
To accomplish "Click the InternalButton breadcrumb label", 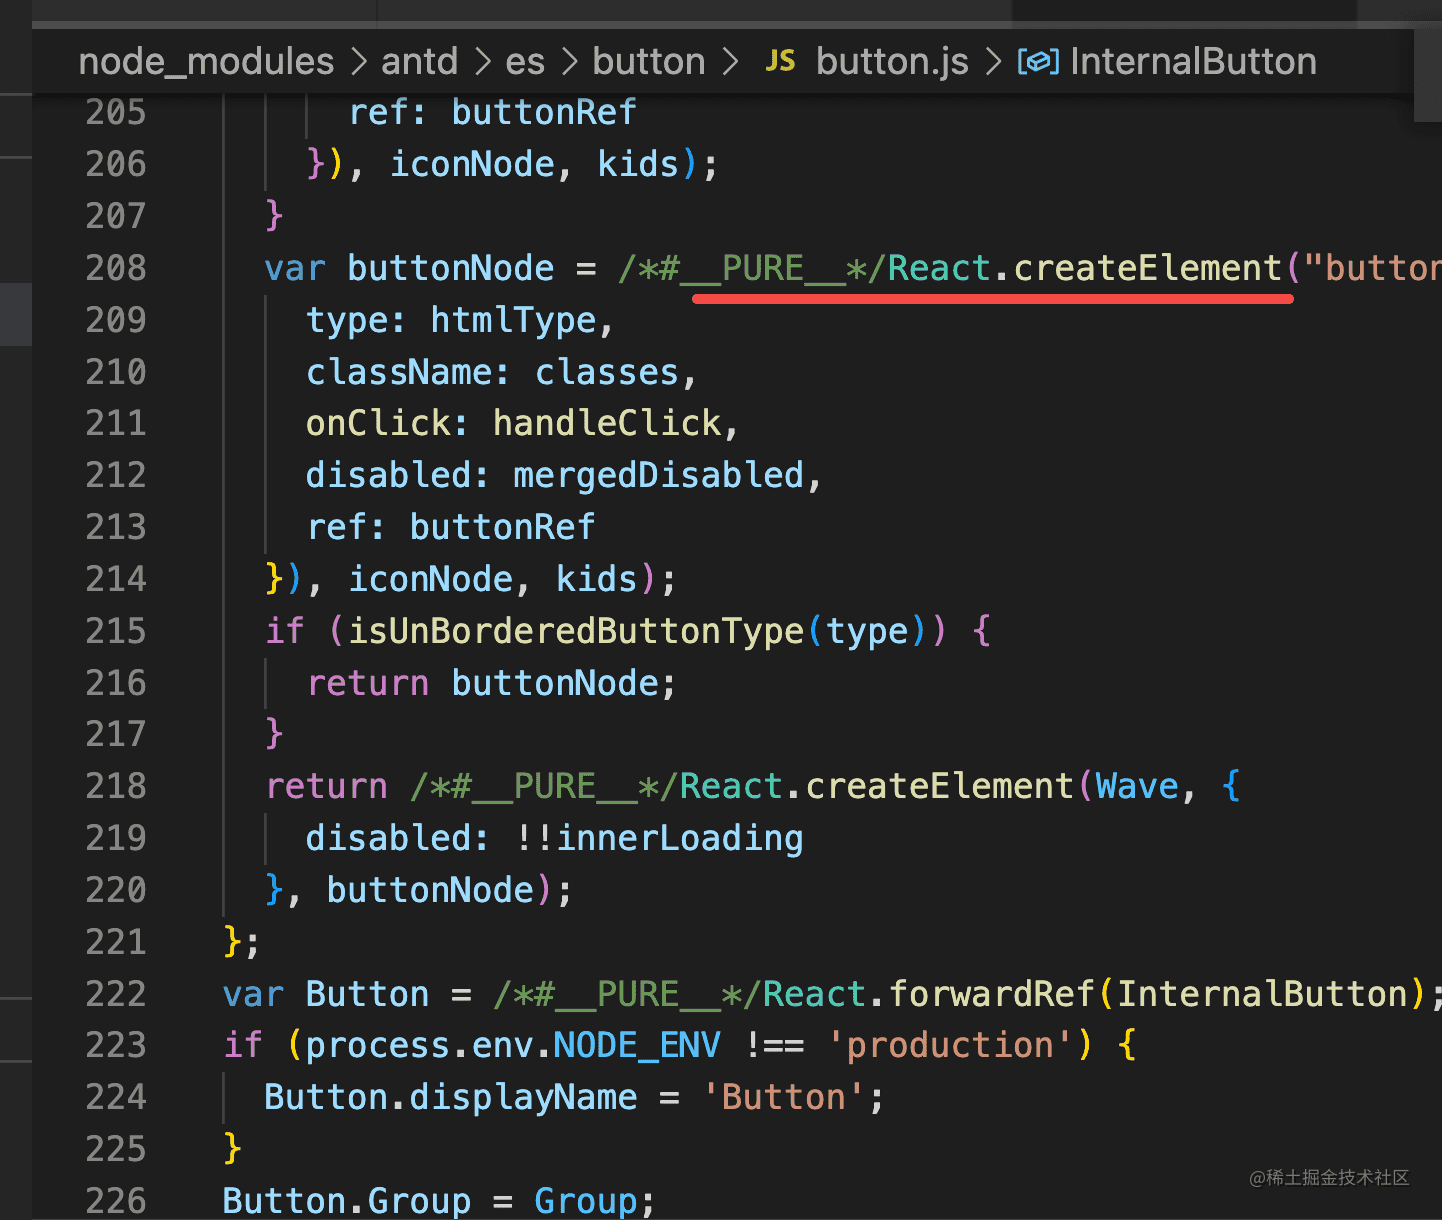I will [x=1193, y=62].
